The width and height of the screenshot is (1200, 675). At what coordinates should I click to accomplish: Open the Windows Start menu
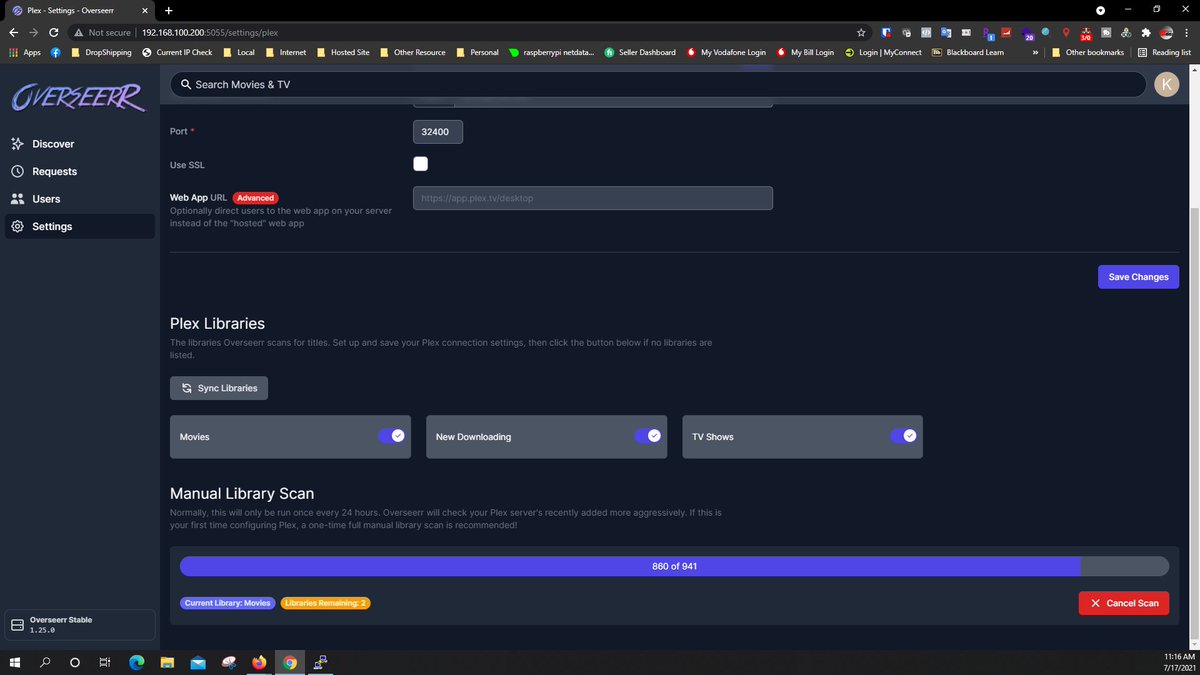tap(15, 662)
